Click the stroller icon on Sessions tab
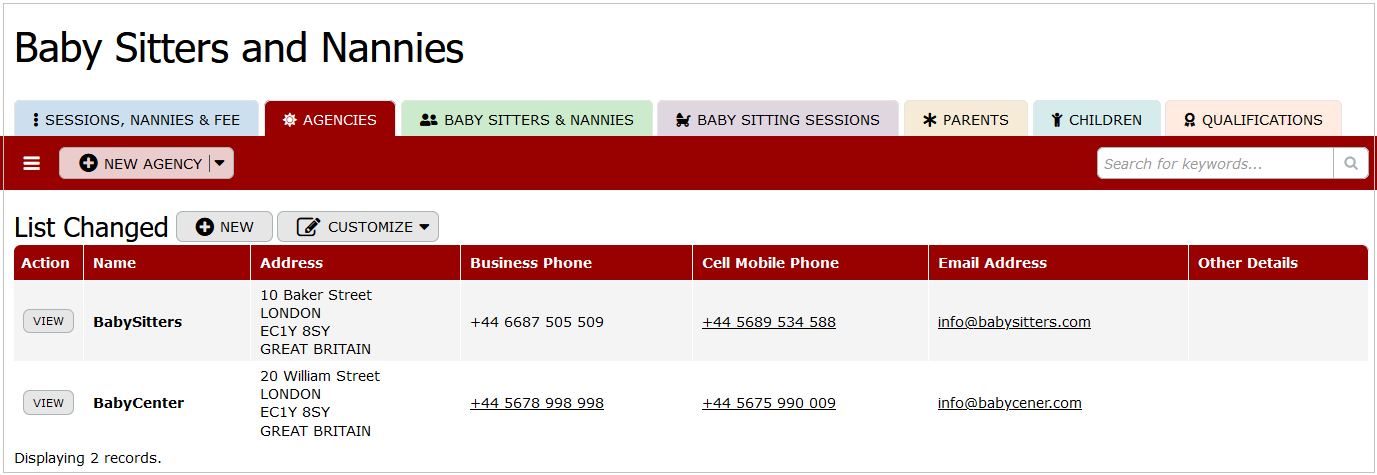Image resolution: width=1377 pixels, height=475 pixels. tap(684, 120)
